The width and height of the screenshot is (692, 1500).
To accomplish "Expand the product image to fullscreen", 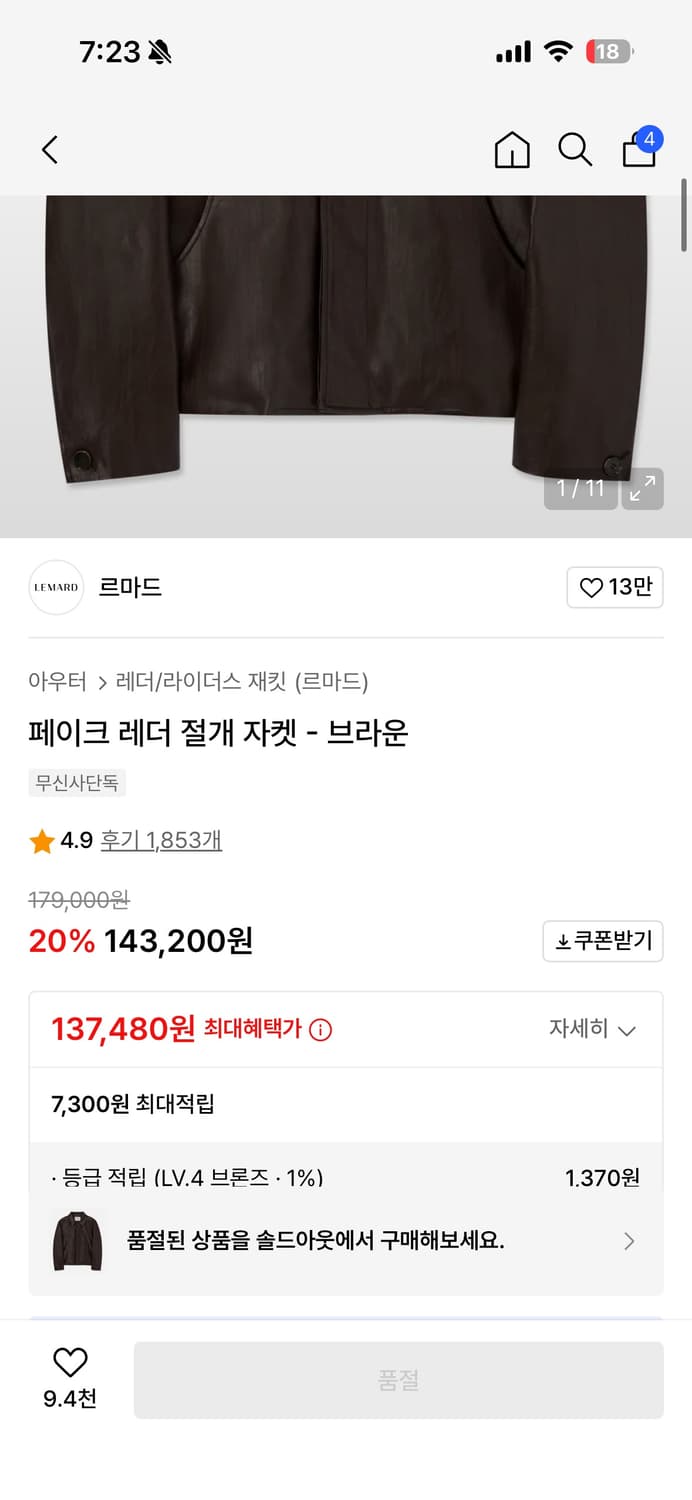I will (643, 489).
